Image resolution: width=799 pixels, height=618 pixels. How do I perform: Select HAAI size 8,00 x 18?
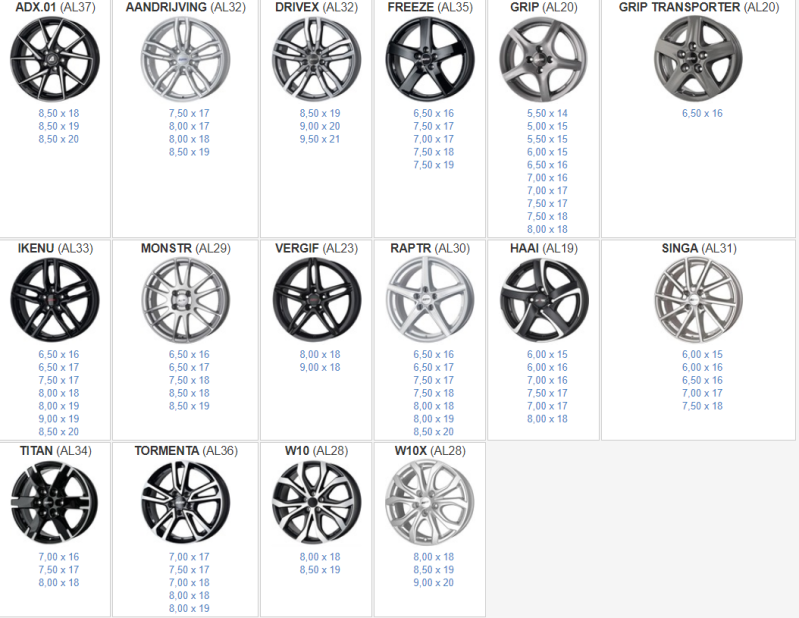click(x=547, y=419)
